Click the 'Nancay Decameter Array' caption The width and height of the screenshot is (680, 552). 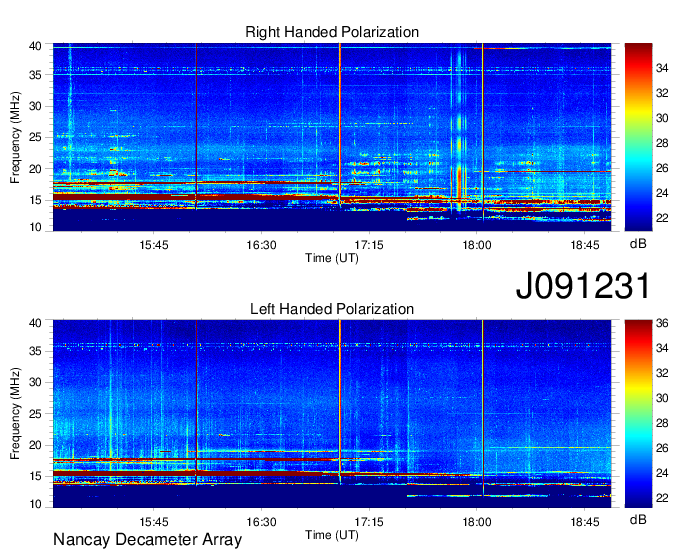pyautogui.click(x=147, y=540)
